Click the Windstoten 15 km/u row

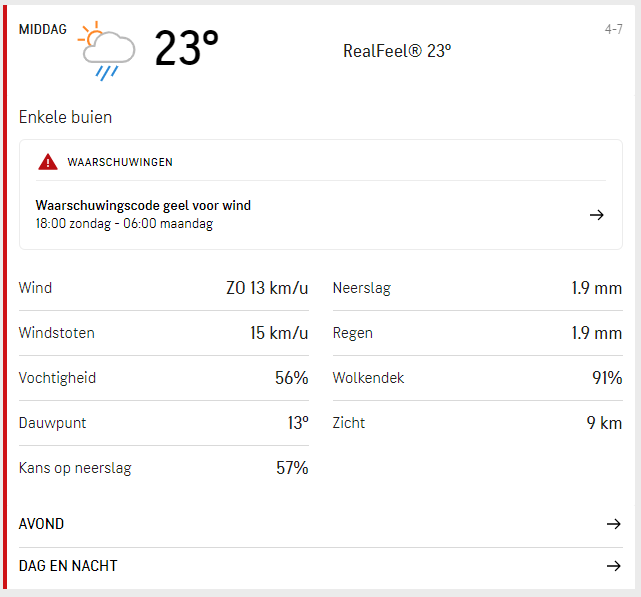pos(163,333)
